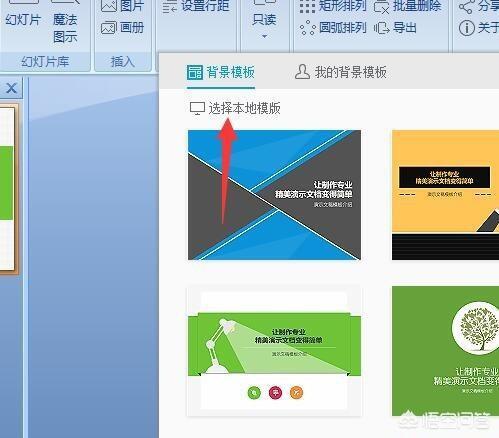The height and width of the screenshot is (438, 499).
Task: Select 圆弧排列 arrangement icon
Action: click(x=307, y=28)
